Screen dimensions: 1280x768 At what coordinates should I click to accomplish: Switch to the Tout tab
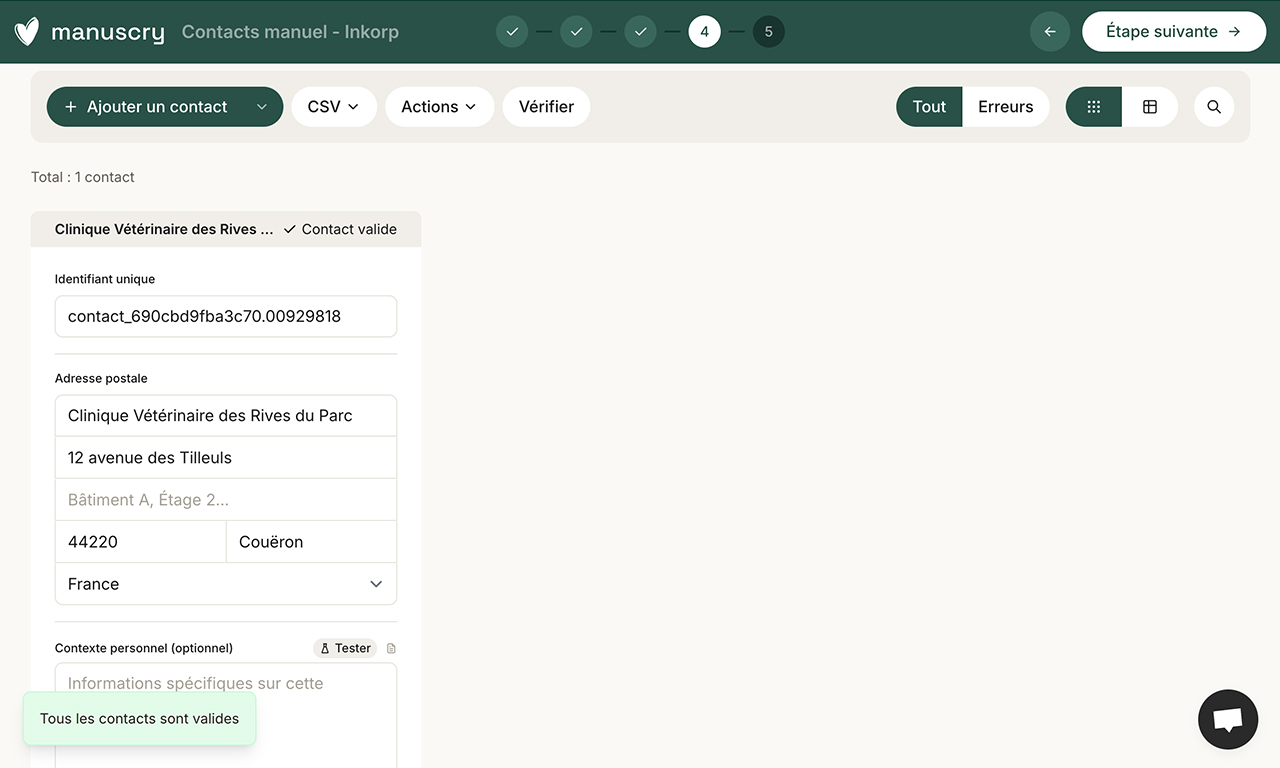click(928, 106)
